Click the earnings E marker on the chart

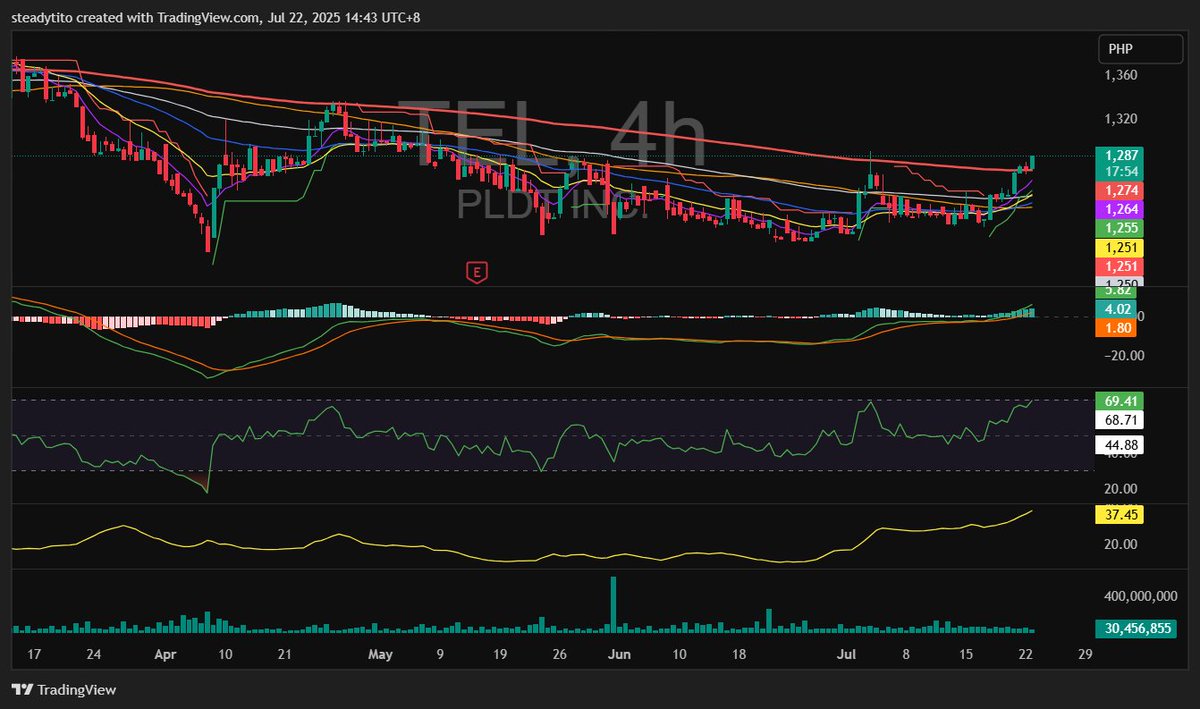(x=478, y=271)
